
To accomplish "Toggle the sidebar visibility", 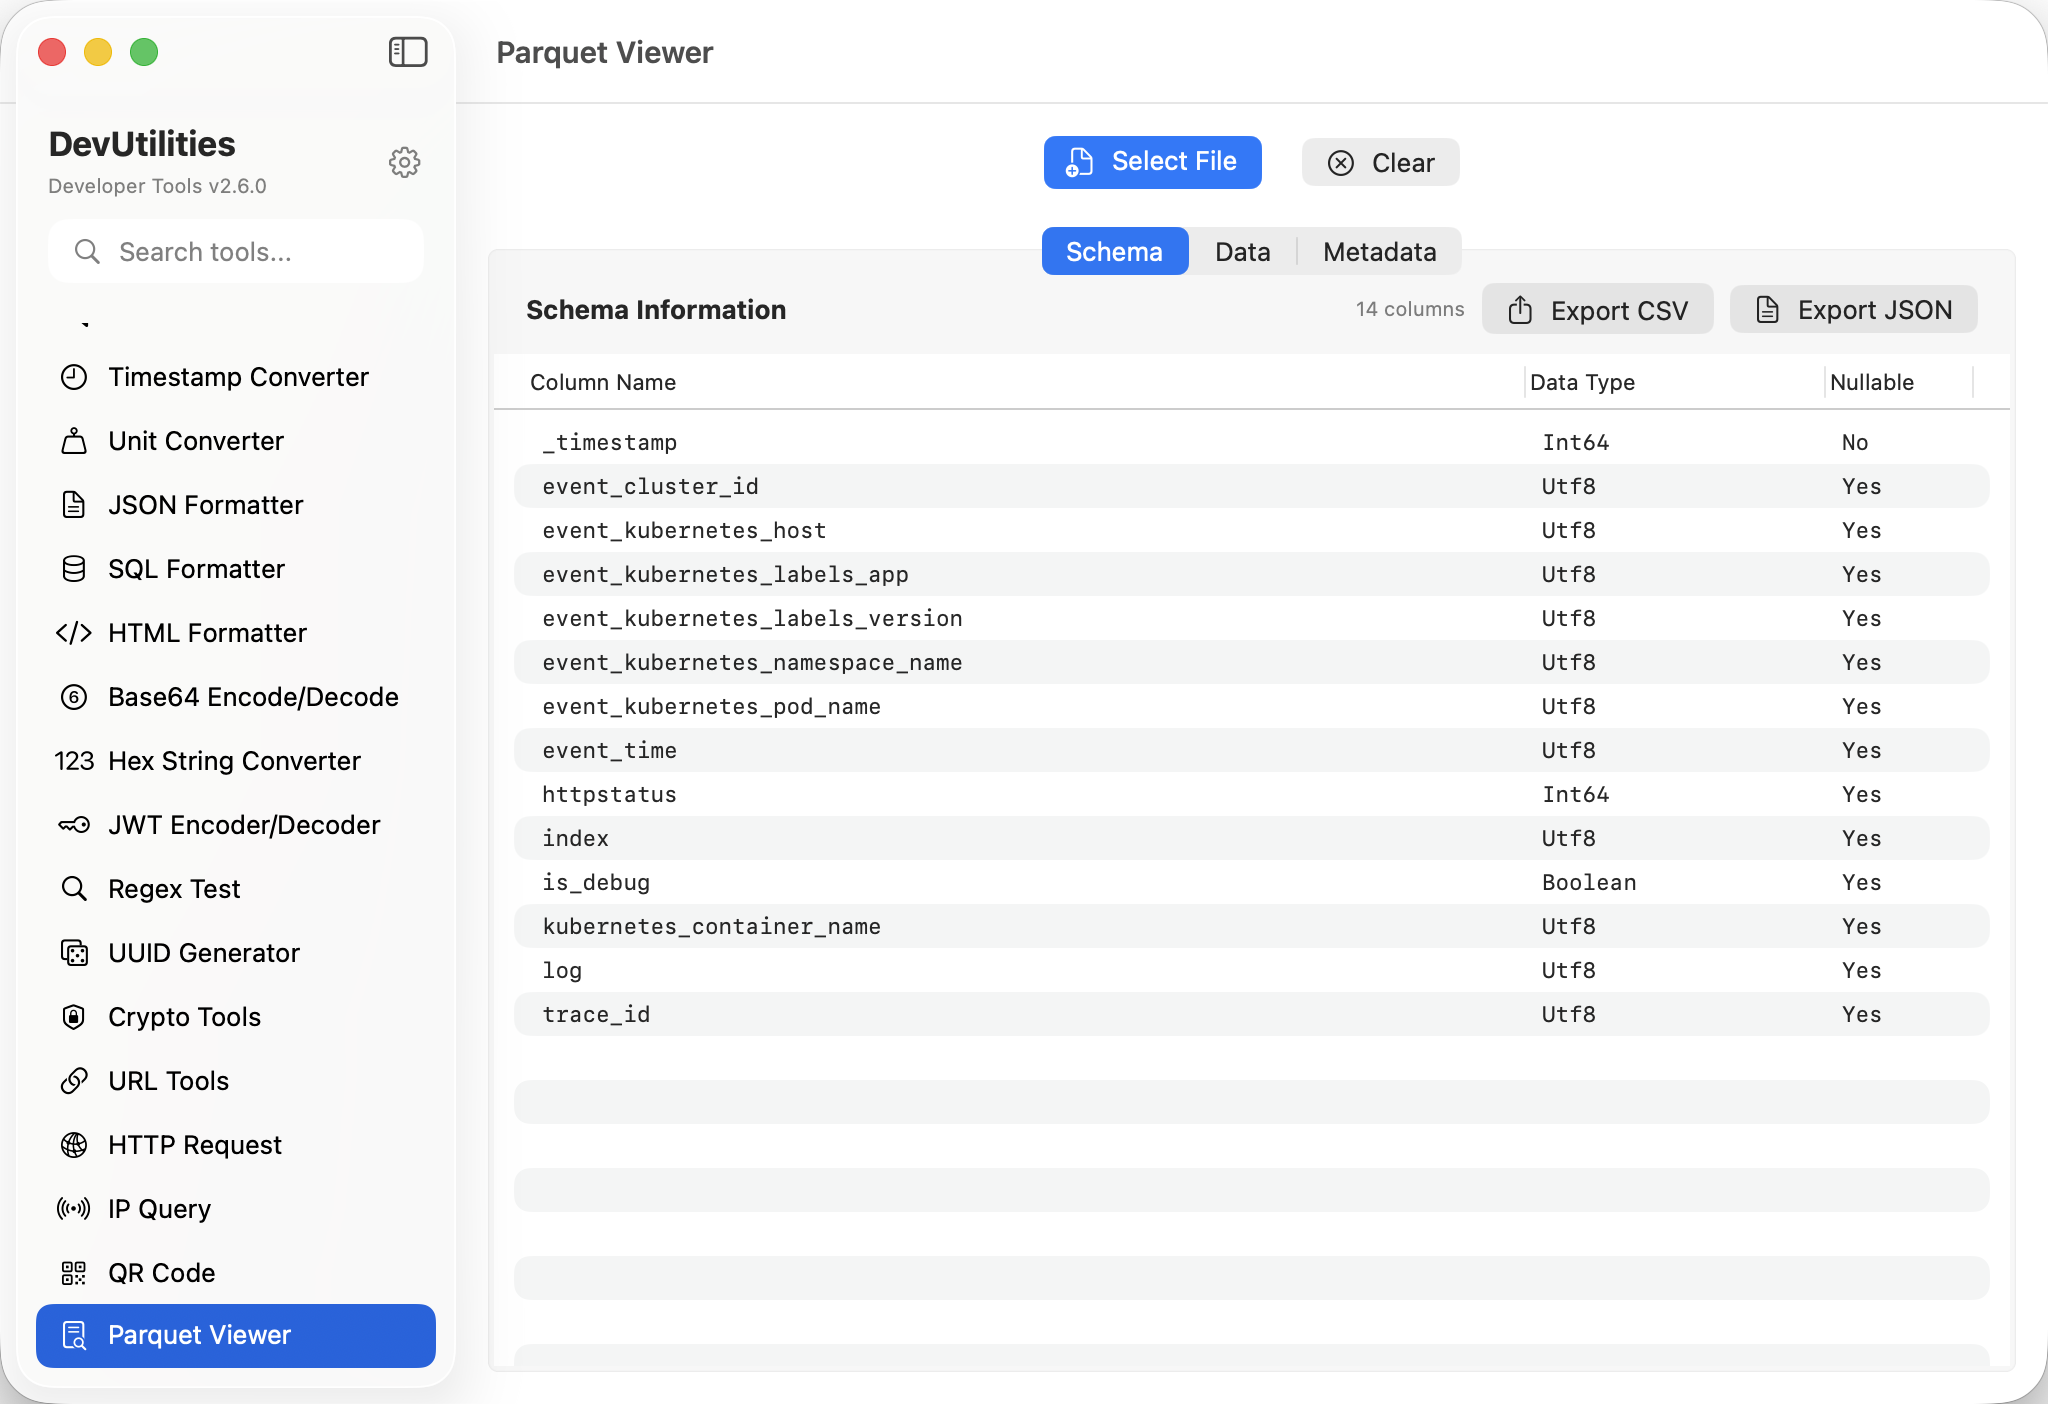I will pyautogui.click(x=407, y=52).
